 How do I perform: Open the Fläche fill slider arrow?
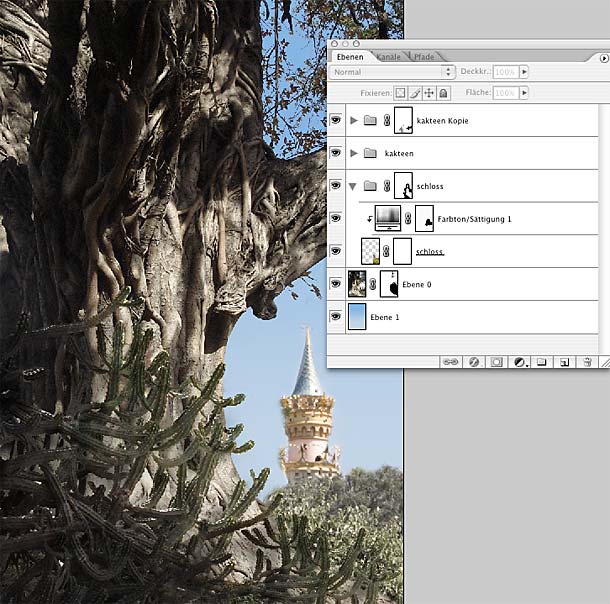point(524,93)
